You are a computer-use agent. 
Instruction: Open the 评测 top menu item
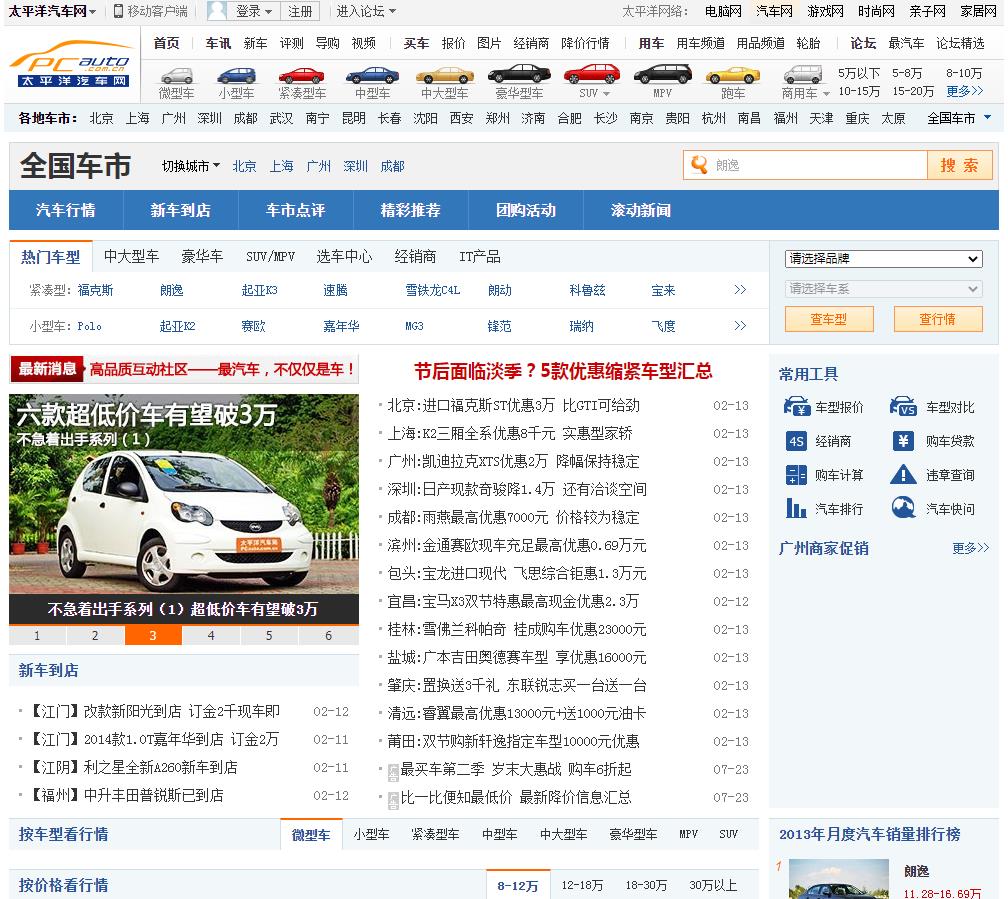pos(291,43)
